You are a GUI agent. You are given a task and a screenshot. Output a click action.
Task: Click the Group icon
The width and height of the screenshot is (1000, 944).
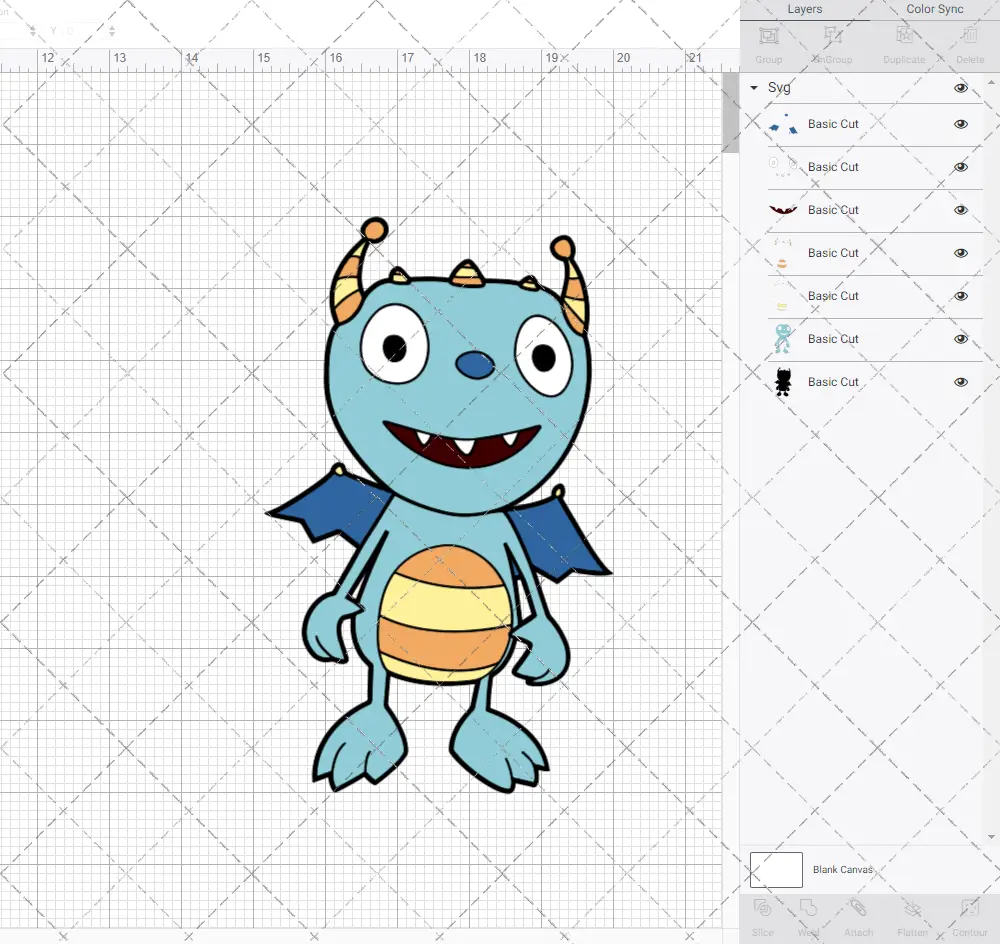(x=768, y=36)
